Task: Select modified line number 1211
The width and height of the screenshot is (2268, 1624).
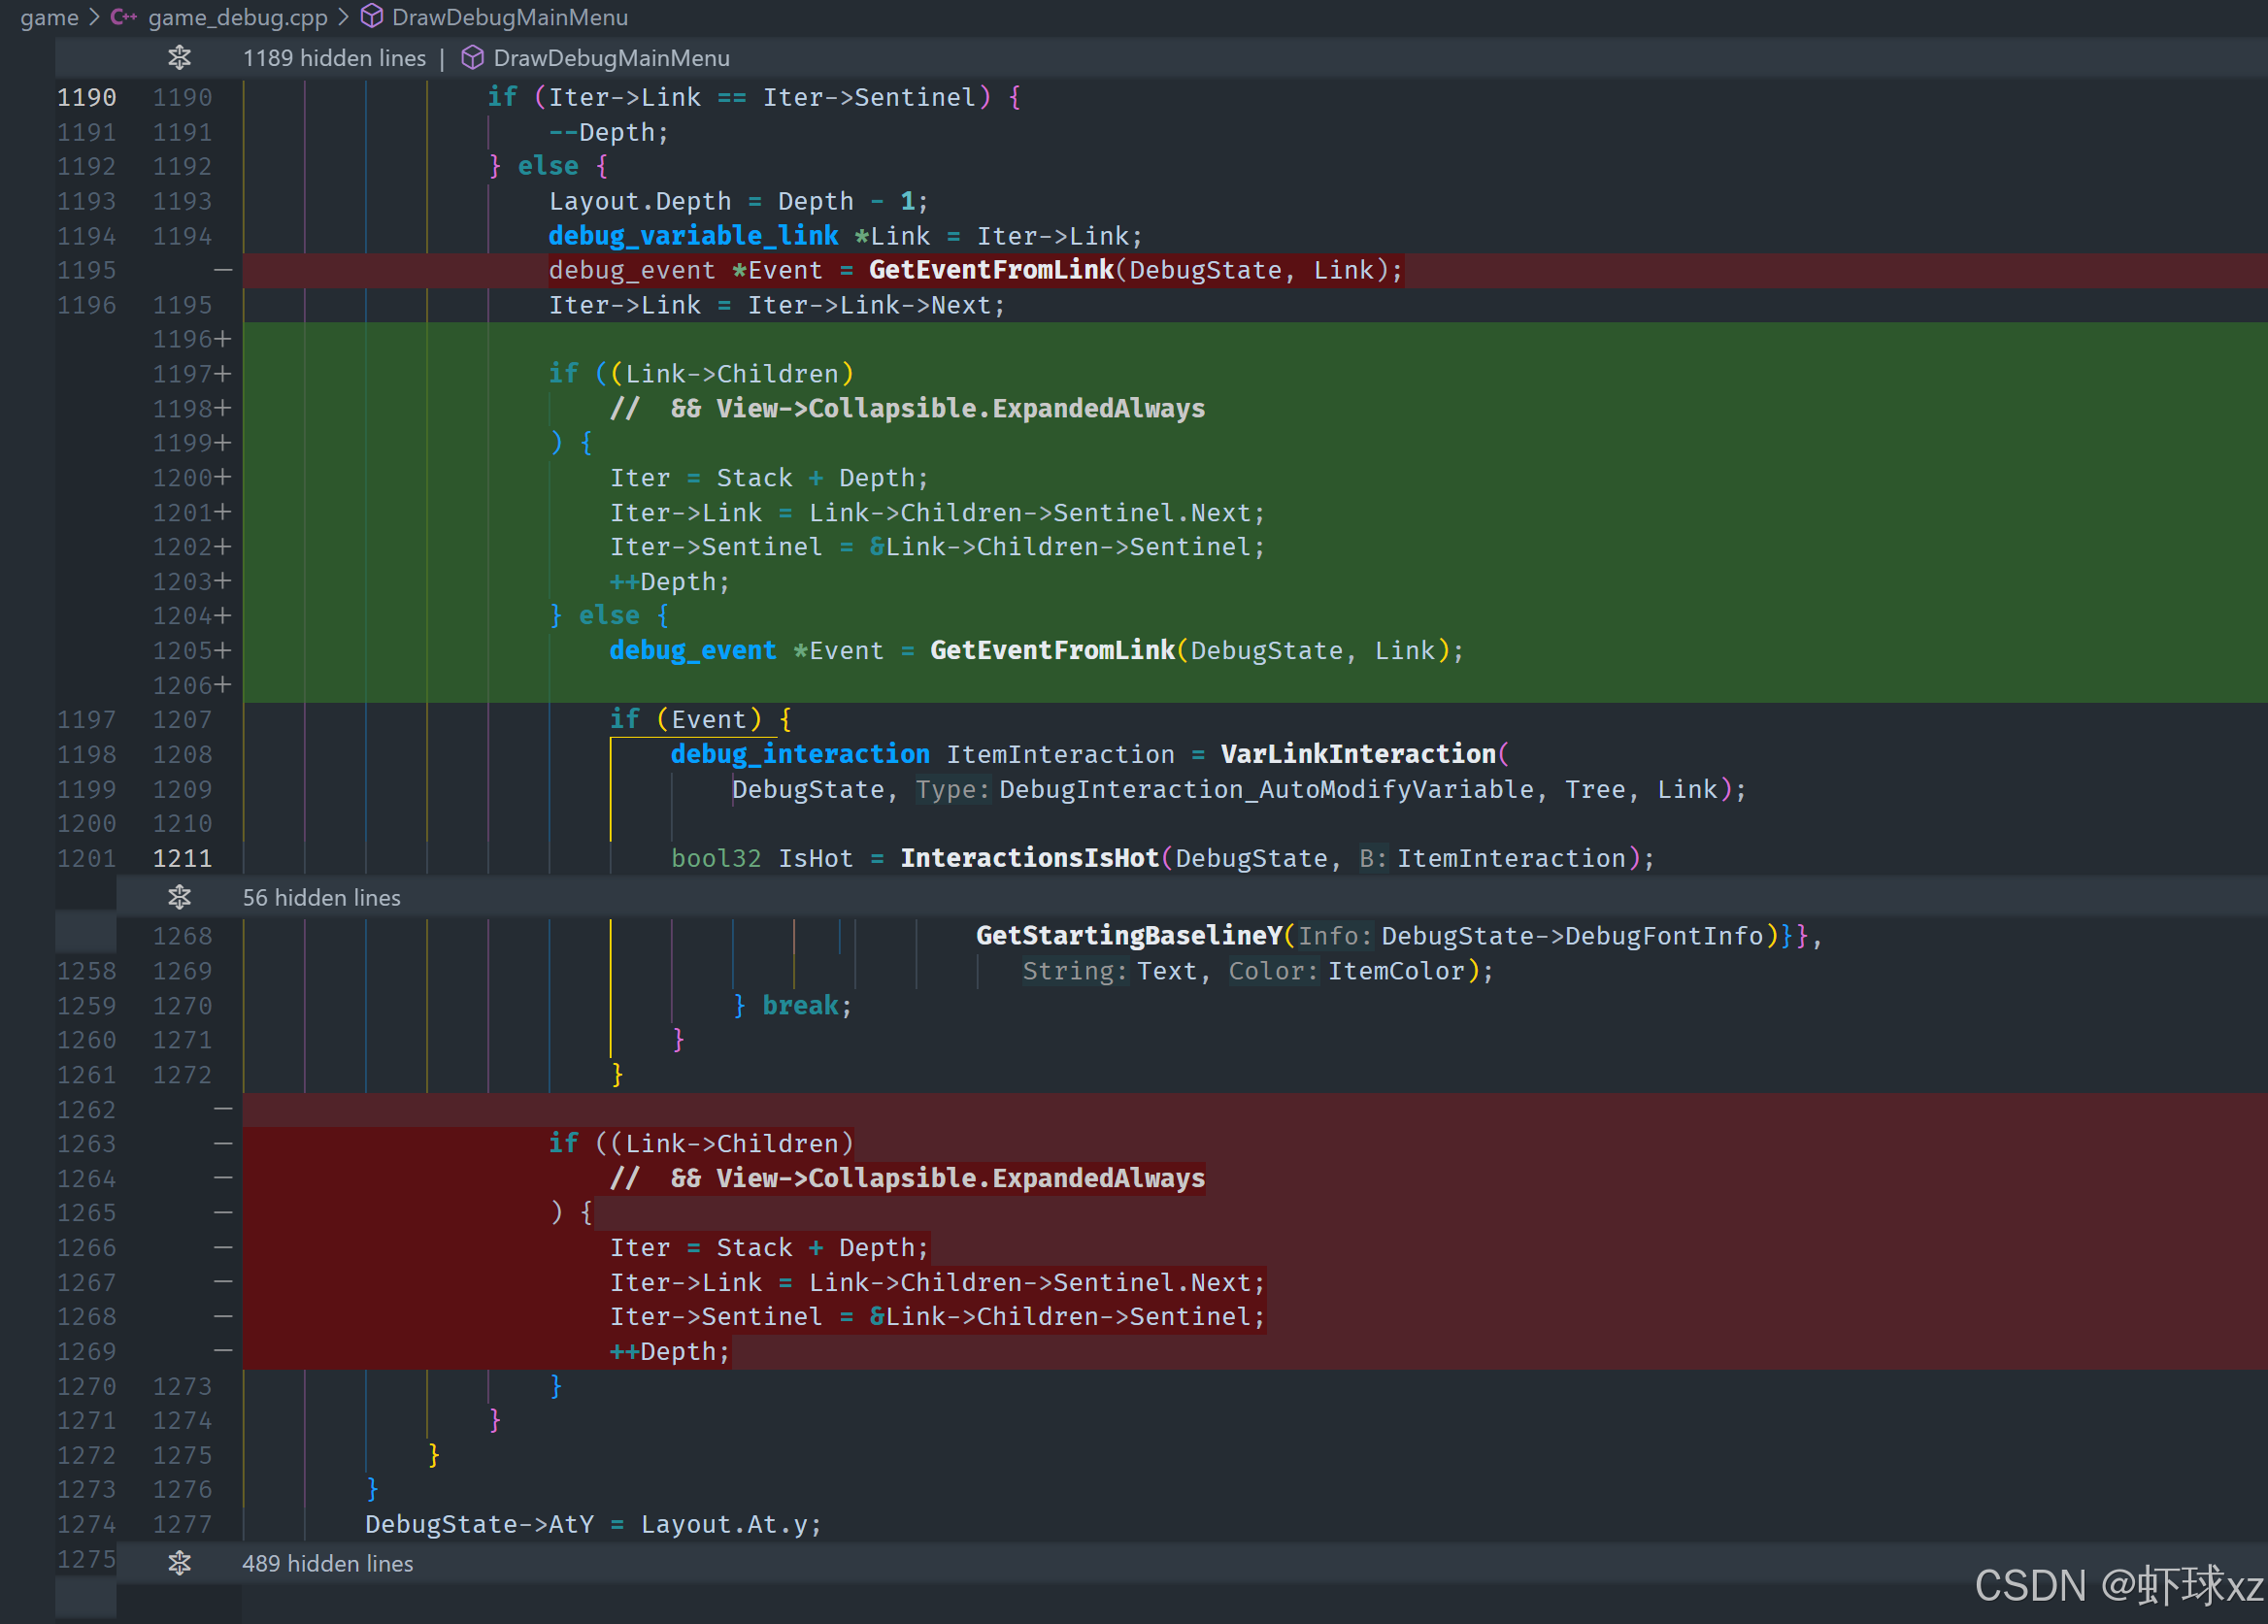Action: [x=182, y=858]
